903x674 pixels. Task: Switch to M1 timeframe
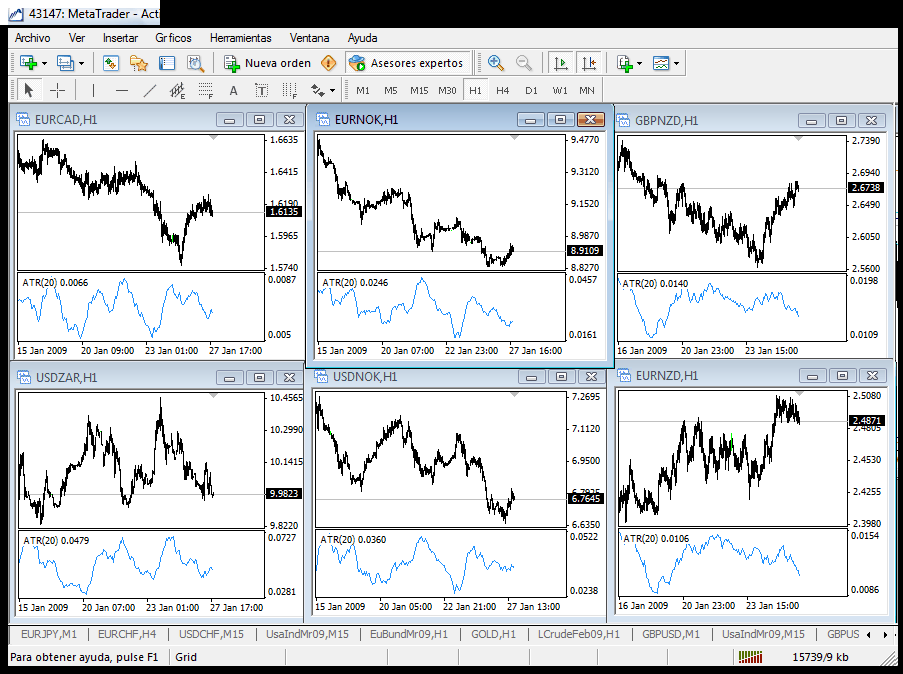(x=363, y=90)
